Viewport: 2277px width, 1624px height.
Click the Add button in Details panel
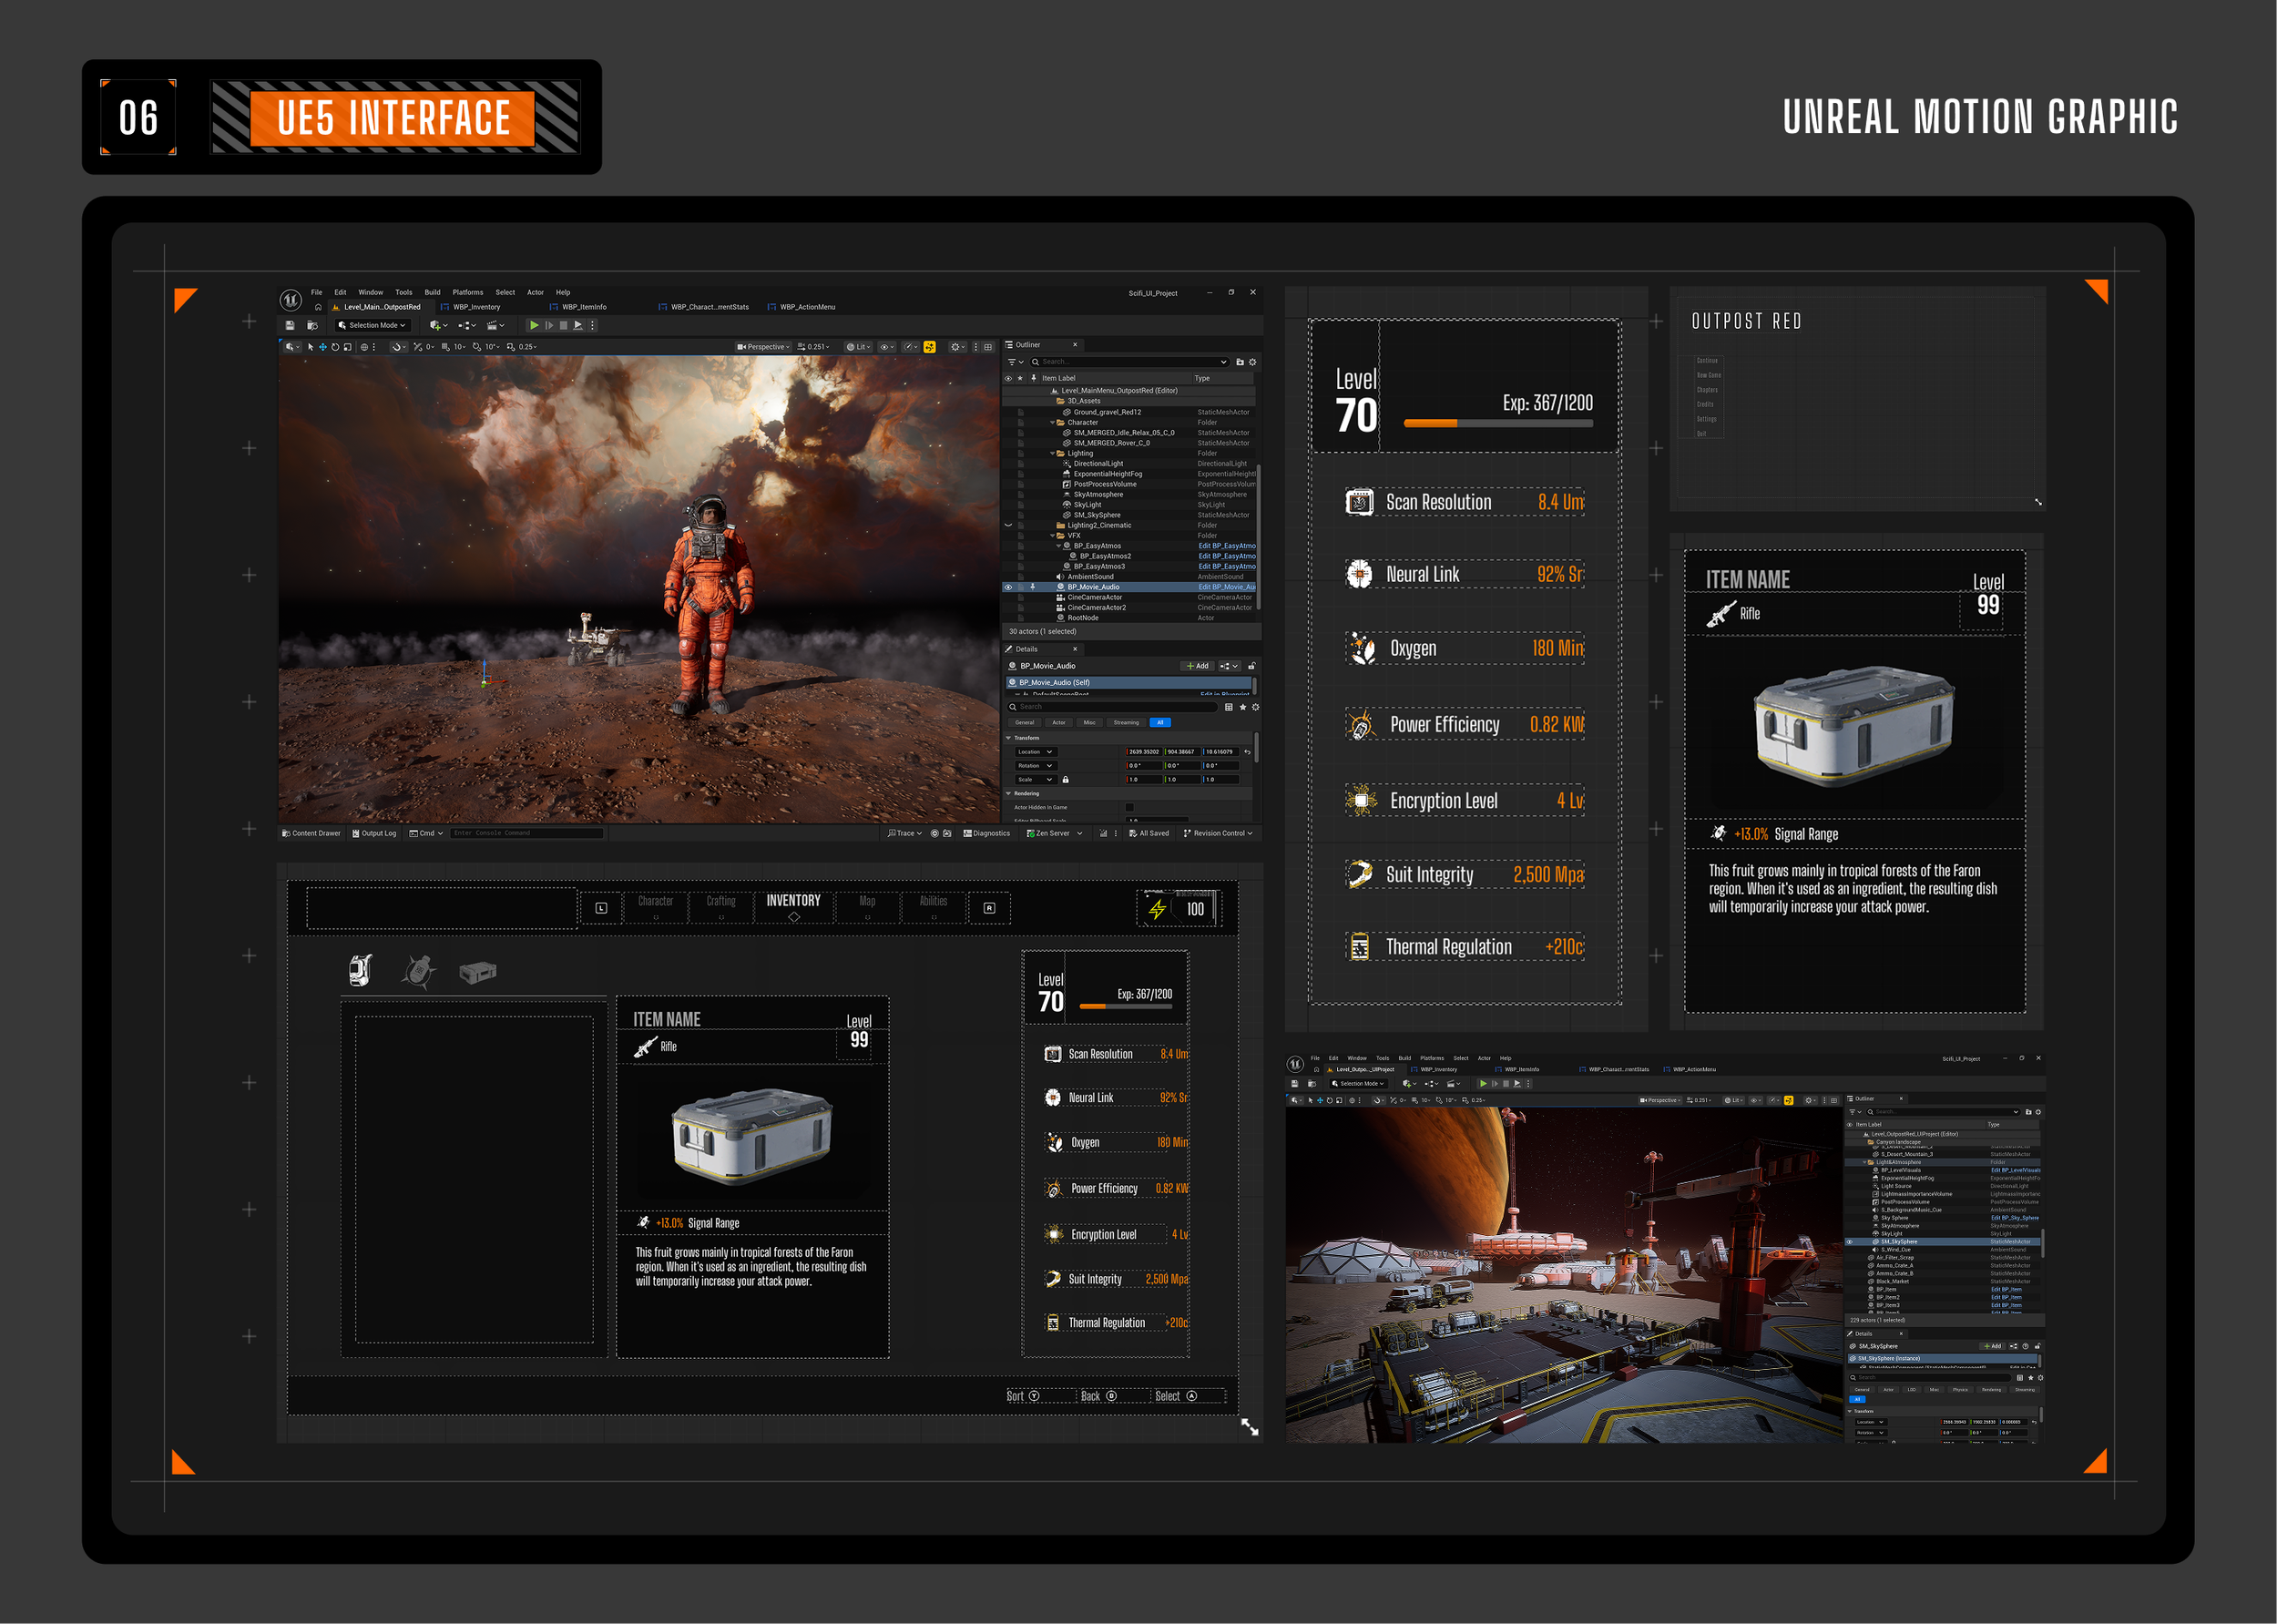tap(1197, 666)
